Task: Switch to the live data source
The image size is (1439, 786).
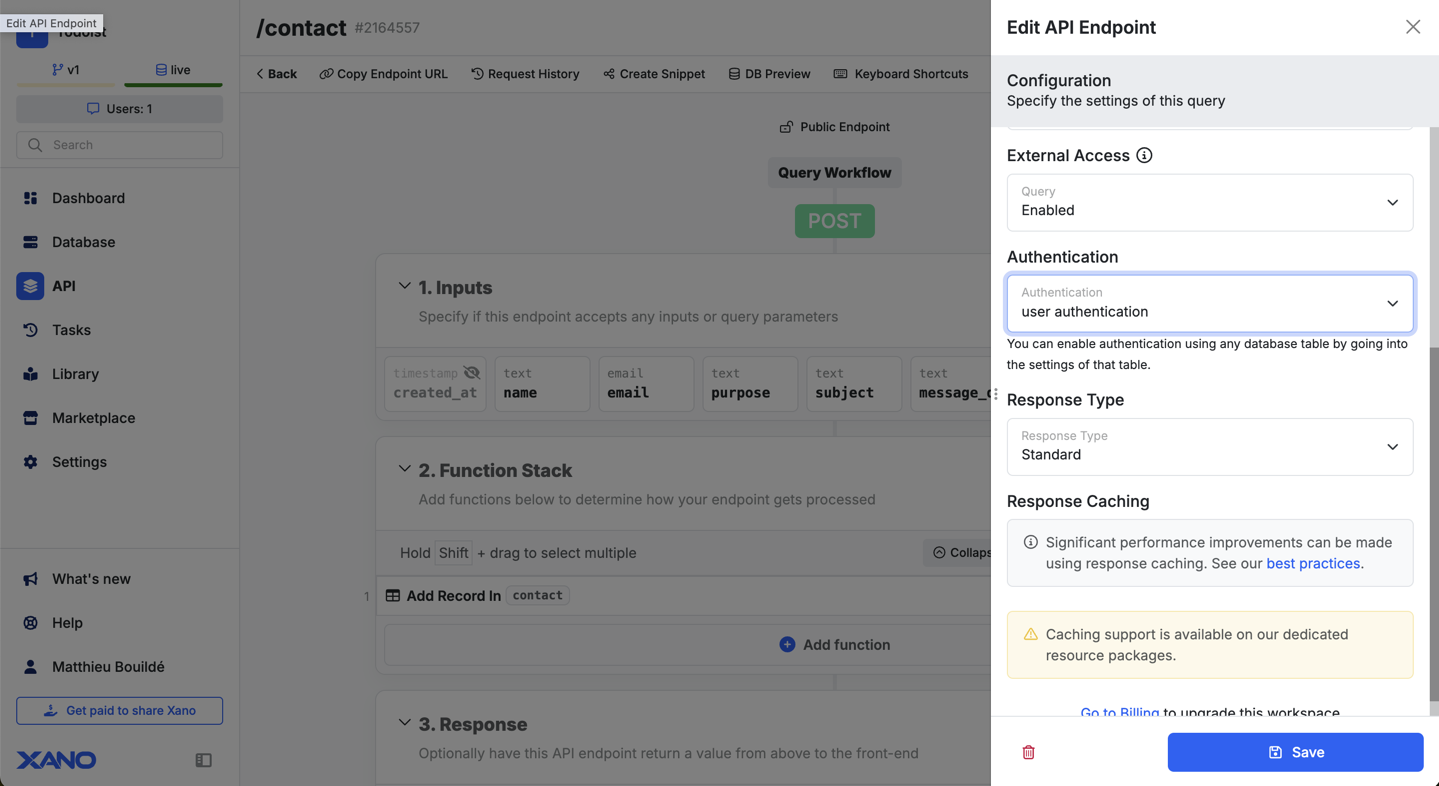Action: coord(173,70)
